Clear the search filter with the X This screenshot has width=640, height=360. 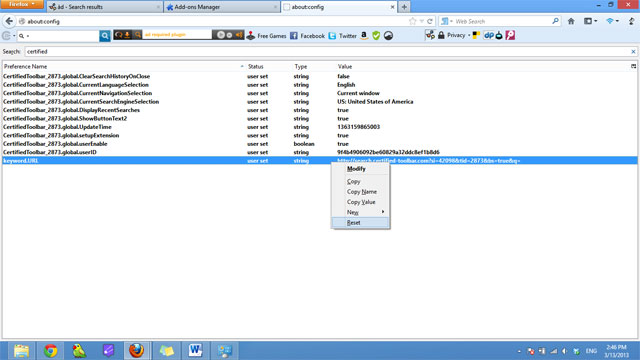[x=633, y=52]
